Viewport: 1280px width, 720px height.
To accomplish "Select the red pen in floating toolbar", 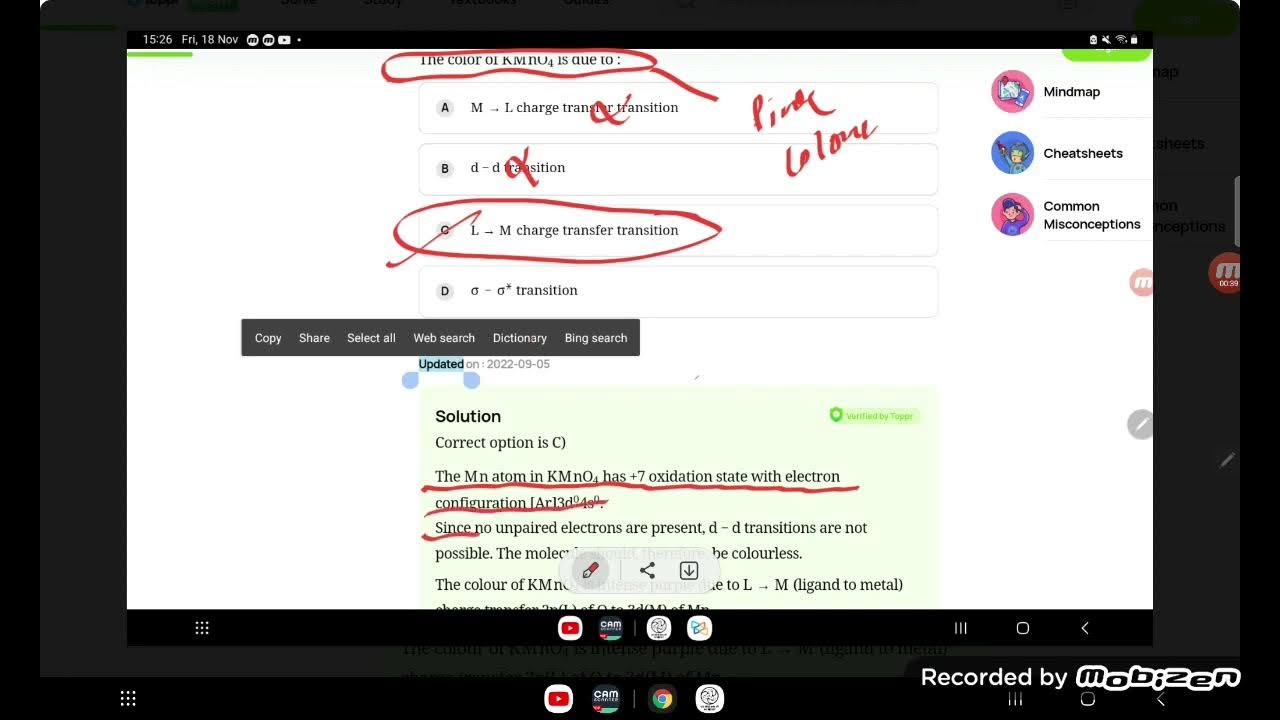I will pyautogui.click(x=590, y=571).
